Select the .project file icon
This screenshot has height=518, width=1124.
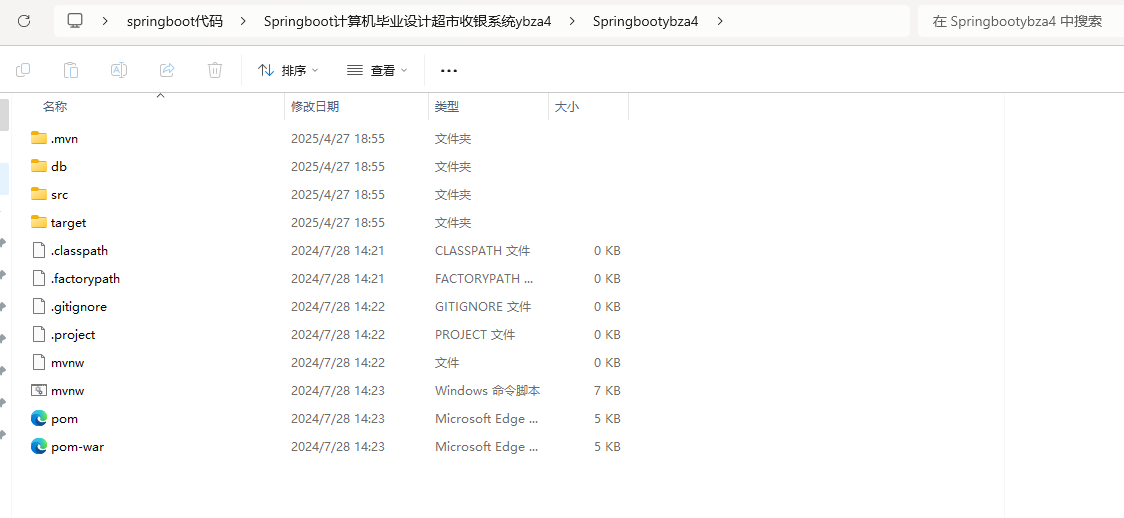point(39,334)
